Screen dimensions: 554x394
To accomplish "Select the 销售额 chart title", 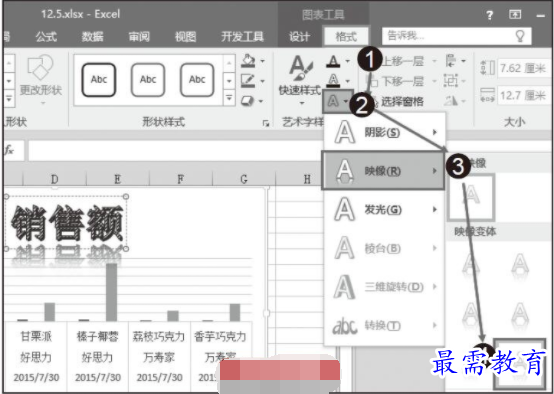I will click(x=66, y=223).
